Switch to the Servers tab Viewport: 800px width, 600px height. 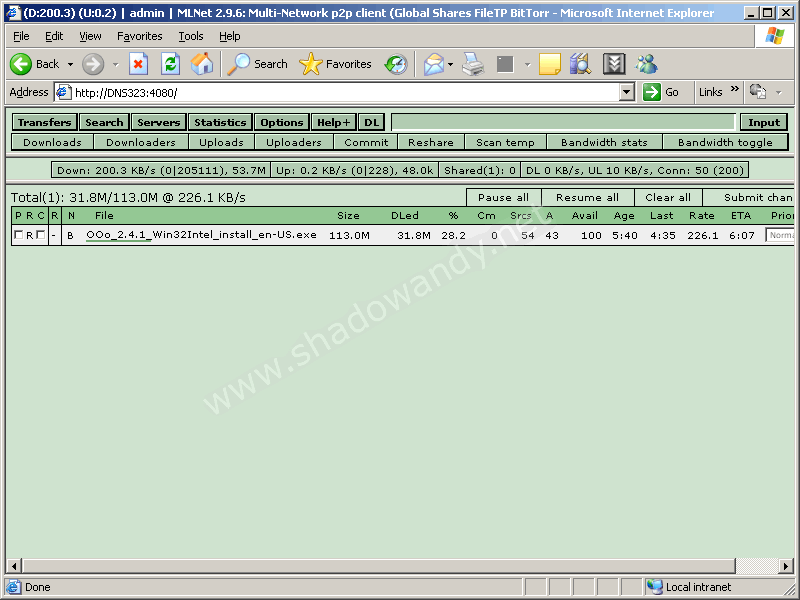click(x=159, y=122)
